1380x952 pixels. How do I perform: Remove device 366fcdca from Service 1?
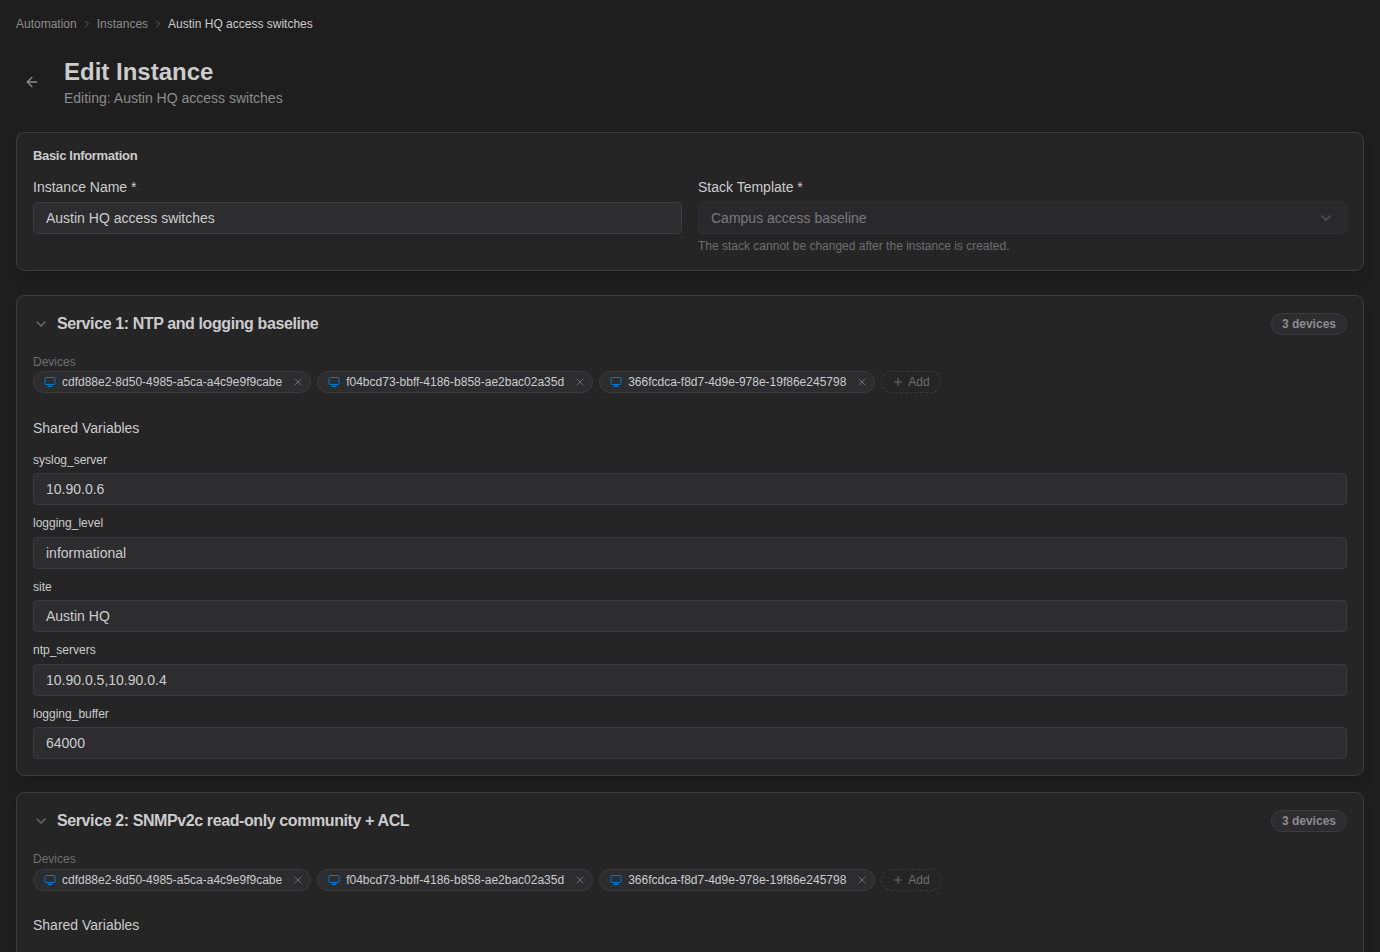(862, 382)
